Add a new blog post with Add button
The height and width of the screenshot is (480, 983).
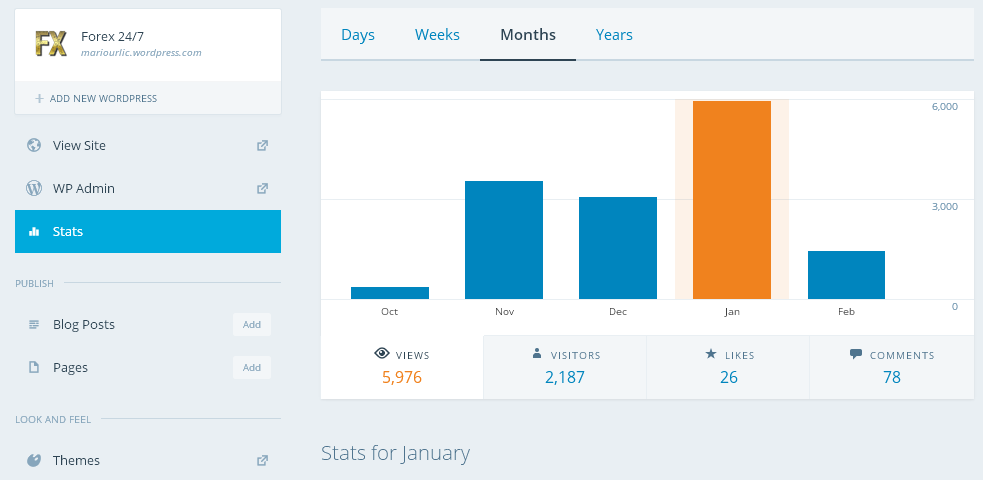click(251, 324)
